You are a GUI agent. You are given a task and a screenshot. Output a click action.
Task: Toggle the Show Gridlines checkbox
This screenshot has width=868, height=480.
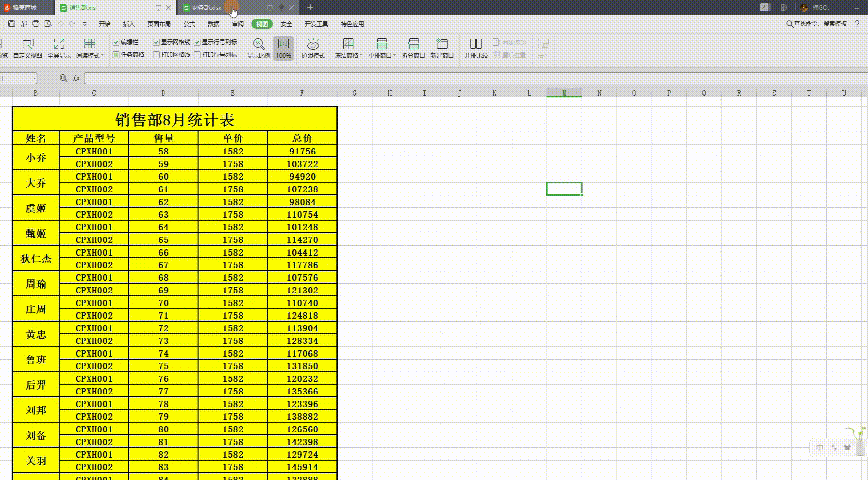coord(157,42)
